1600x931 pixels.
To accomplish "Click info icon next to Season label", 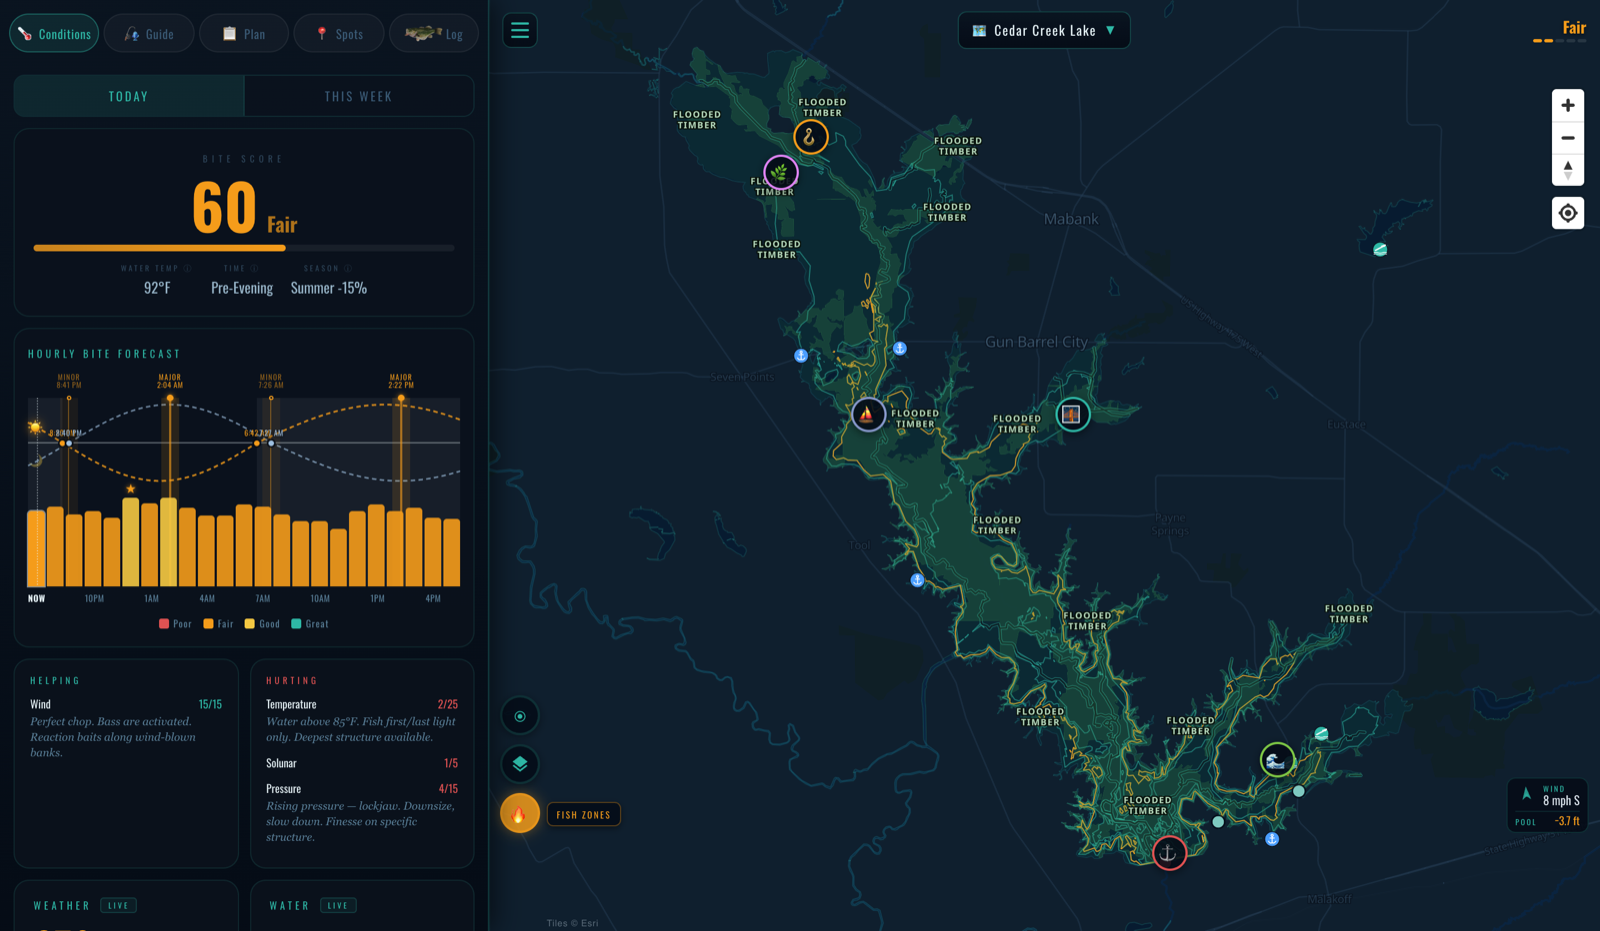I will tap(348, 268).
